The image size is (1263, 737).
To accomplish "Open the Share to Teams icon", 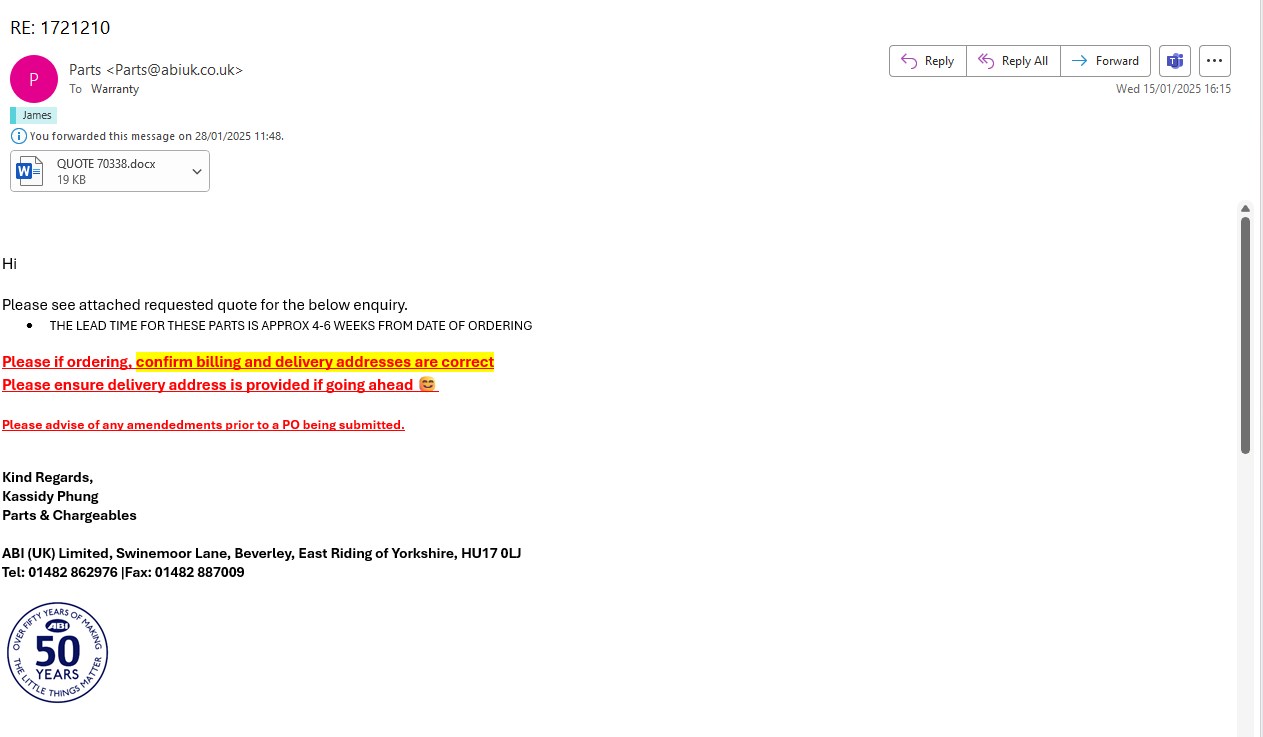I will 1175,61.
